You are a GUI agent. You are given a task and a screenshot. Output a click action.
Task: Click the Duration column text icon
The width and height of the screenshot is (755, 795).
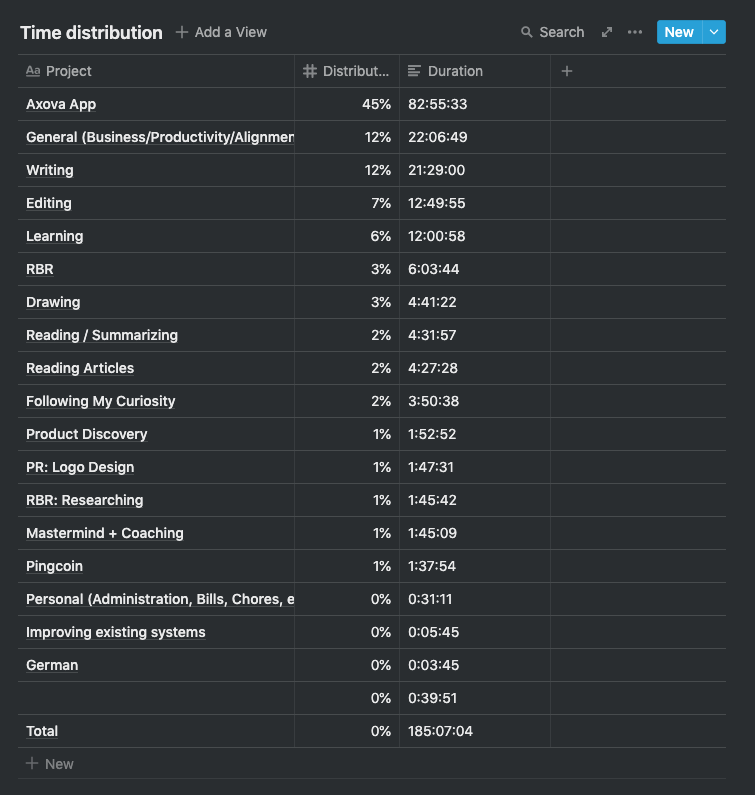[x=414, y=71]
